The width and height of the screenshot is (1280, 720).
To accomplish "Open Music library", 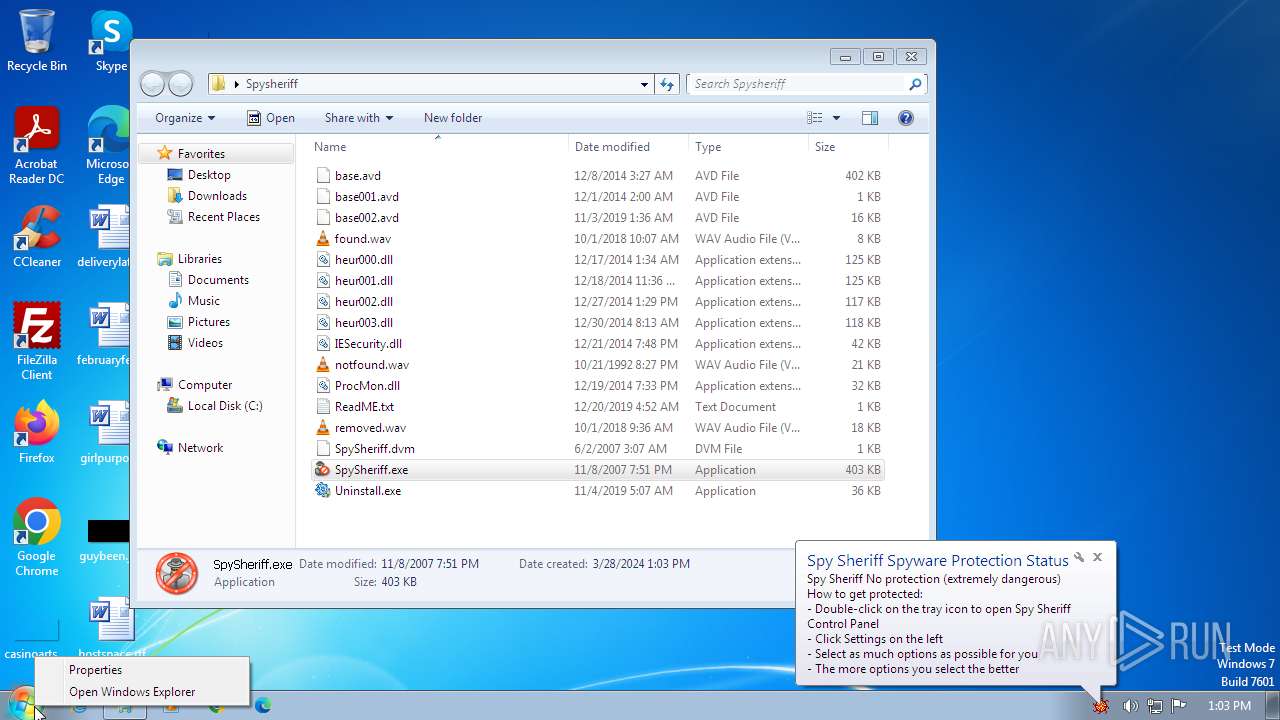I will pyautogui.click(x=204, y=301).
